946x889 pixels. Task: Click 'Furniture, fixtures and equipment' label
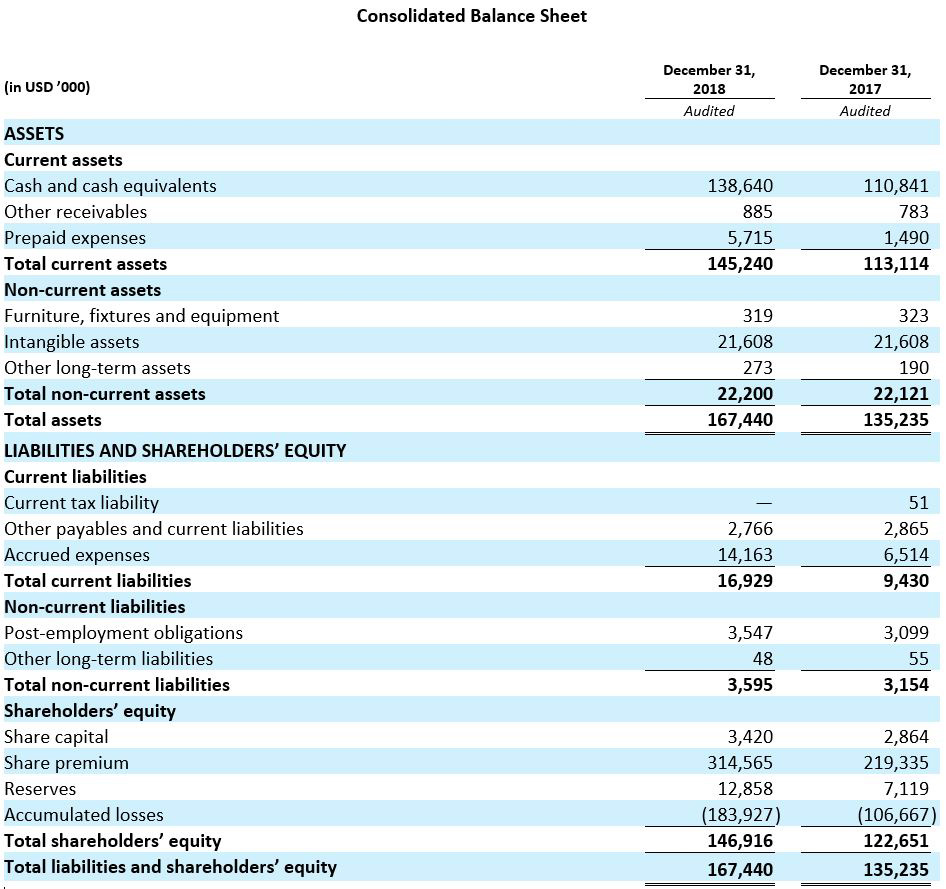pos(142,316)
